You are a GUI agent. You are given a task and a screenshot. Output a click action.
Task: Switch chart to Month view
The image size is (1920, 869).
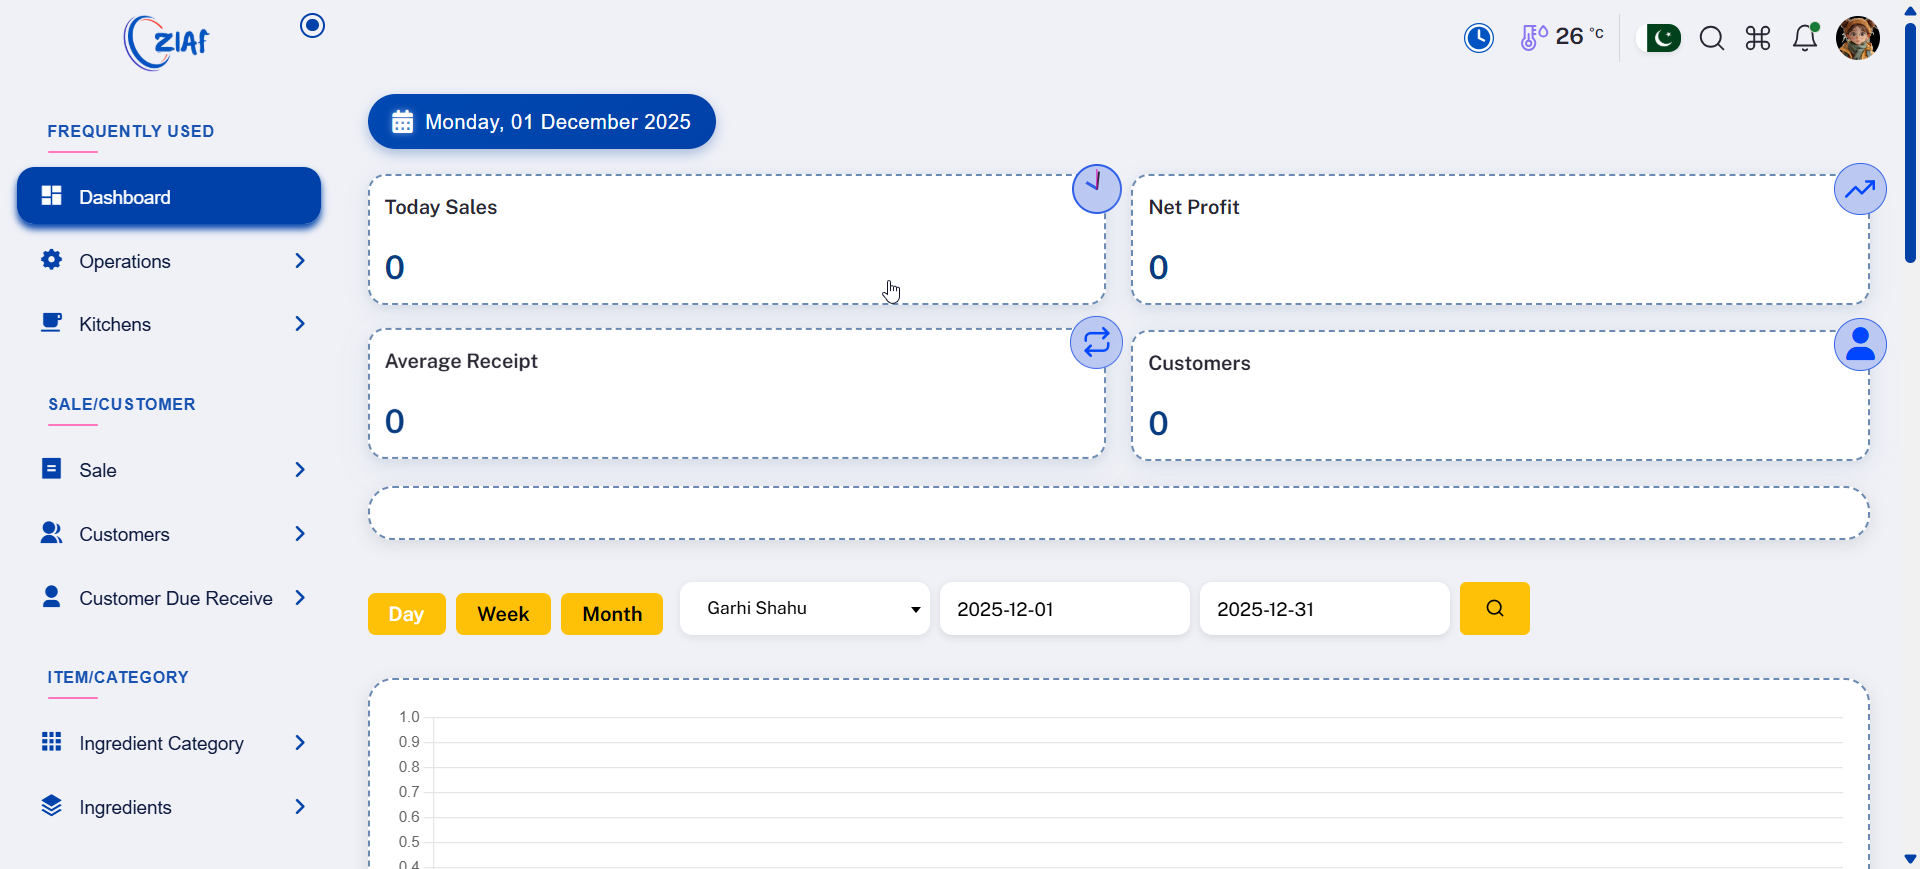612,614
